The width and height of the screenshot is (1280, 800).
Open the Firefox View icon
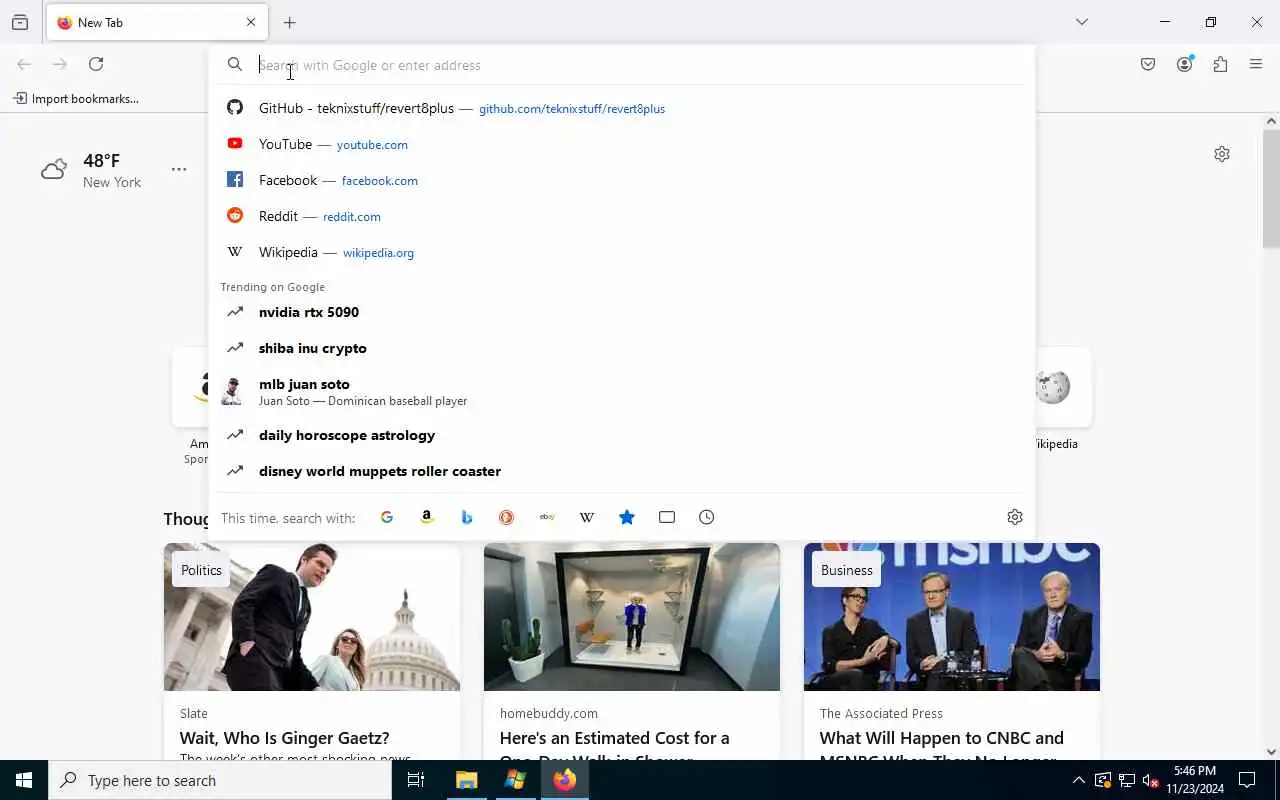(x=20, y=22)
